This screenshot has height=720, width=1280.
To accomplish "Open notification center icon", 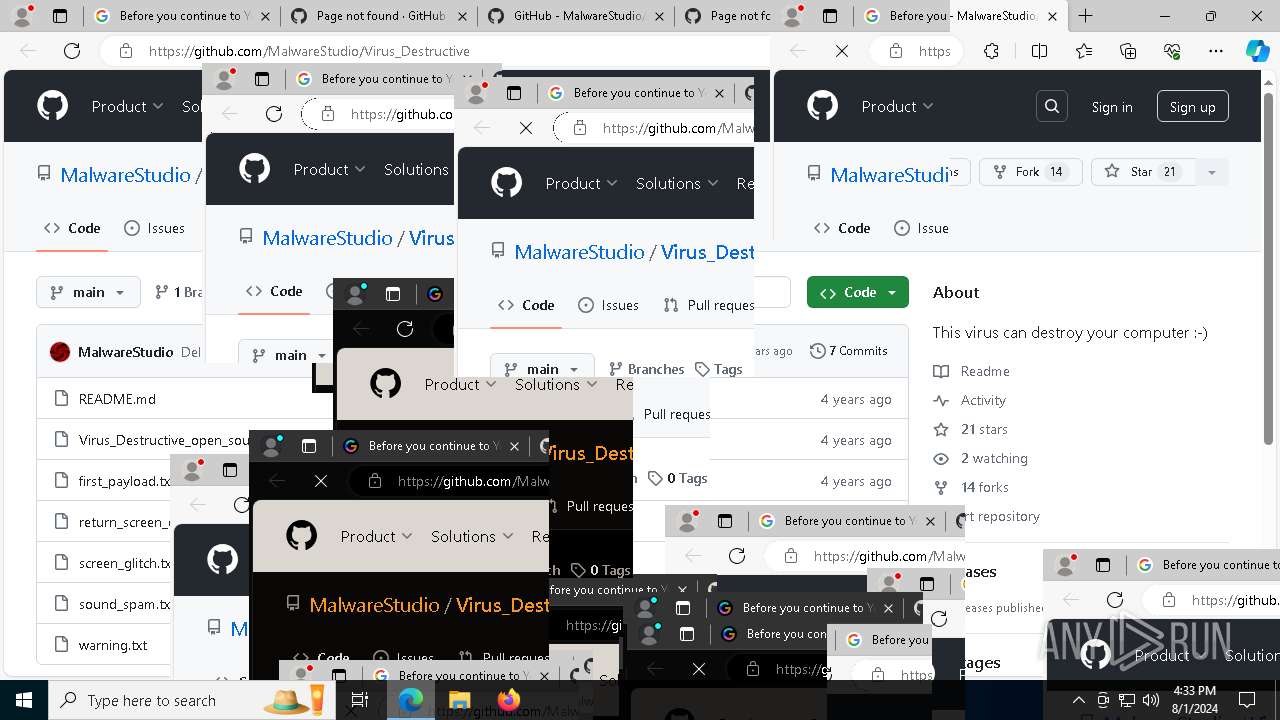I will point(1246,700).
